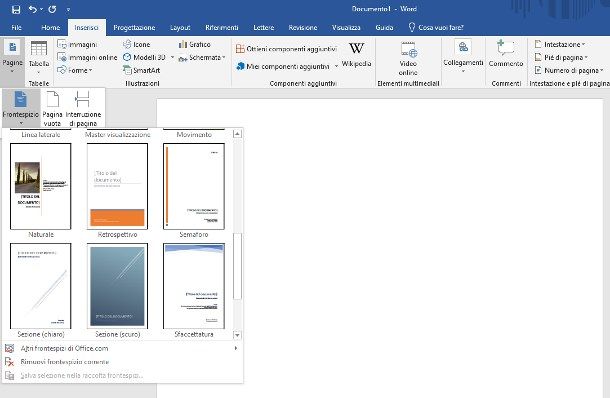The height and width of the screenshot is (398, 610).
Task: Expand the Modelli 3D dropdown arrow
Action: [x=172, y=57]
